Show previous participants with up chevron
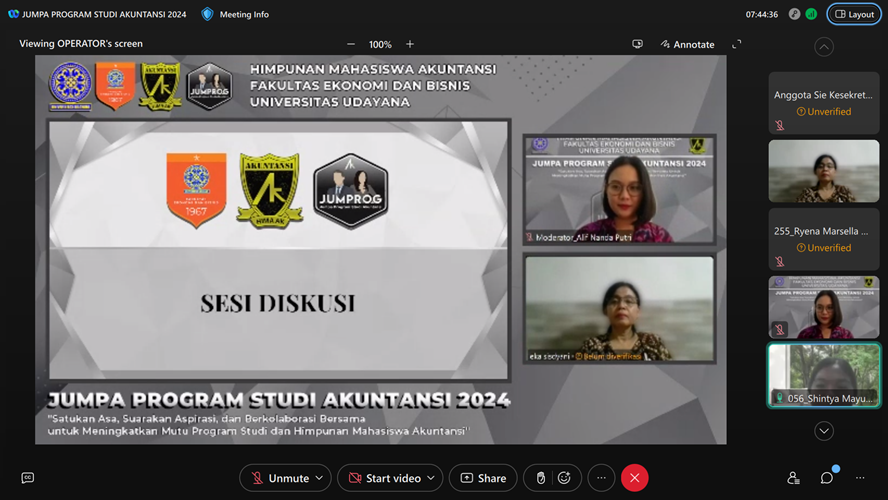Screen dimensions: 888x500 pyautogui.click(x=824, y=47)
